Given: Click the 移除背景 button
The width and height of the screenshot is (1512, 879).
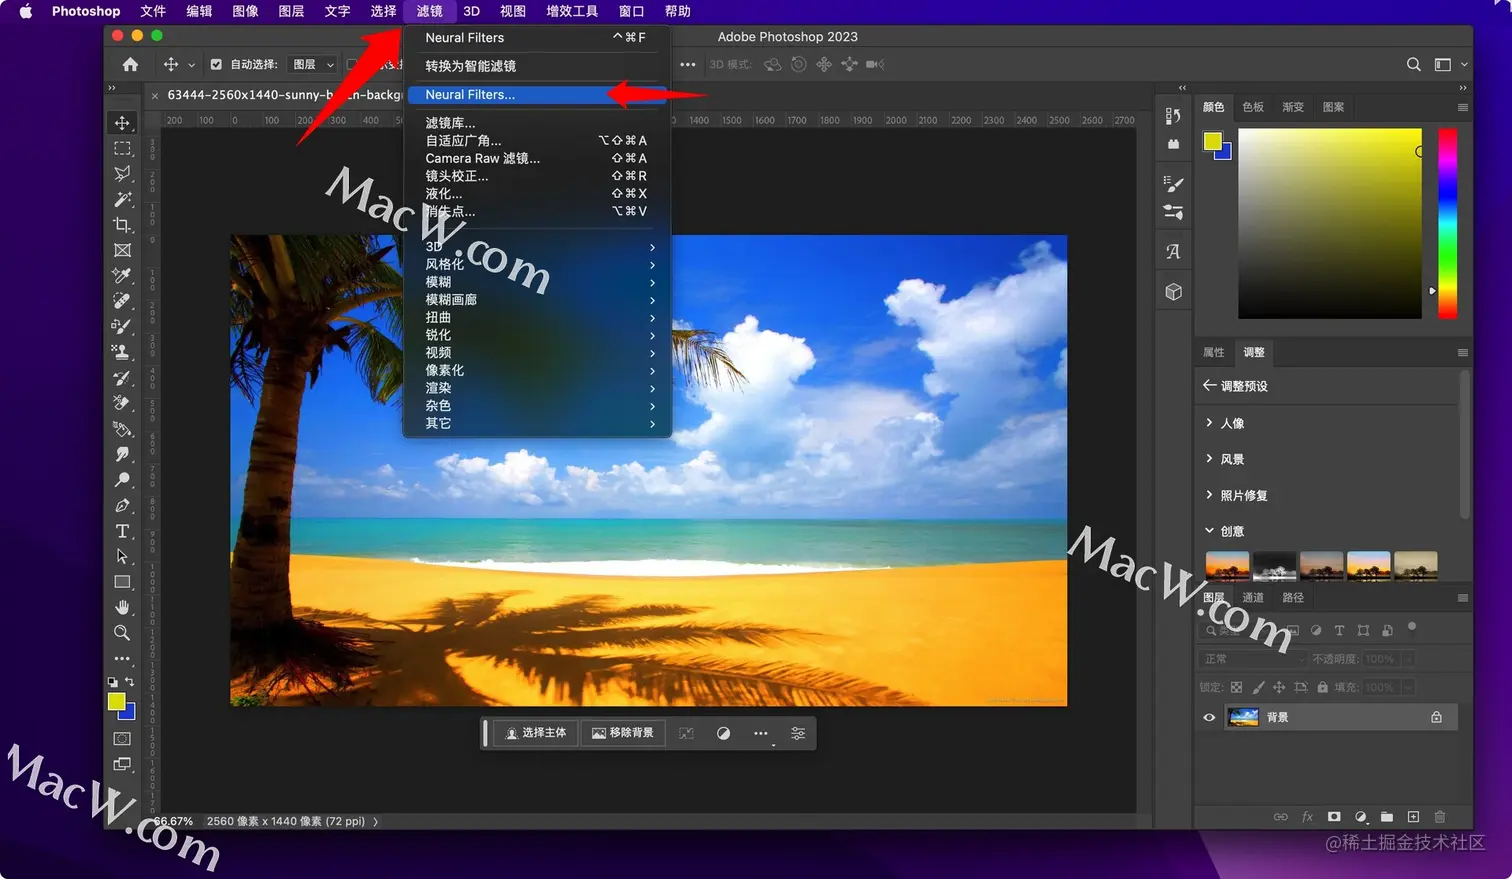Looking at the screenshot, I should point(623,733).
